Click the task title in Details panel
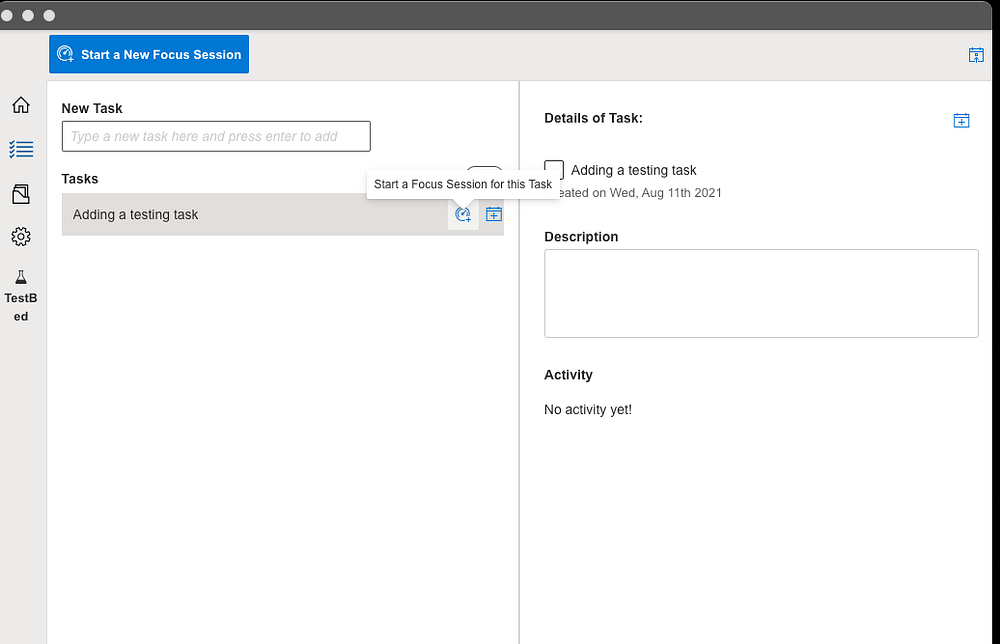This screenshot has width=1000, height=644. point(634,170)
